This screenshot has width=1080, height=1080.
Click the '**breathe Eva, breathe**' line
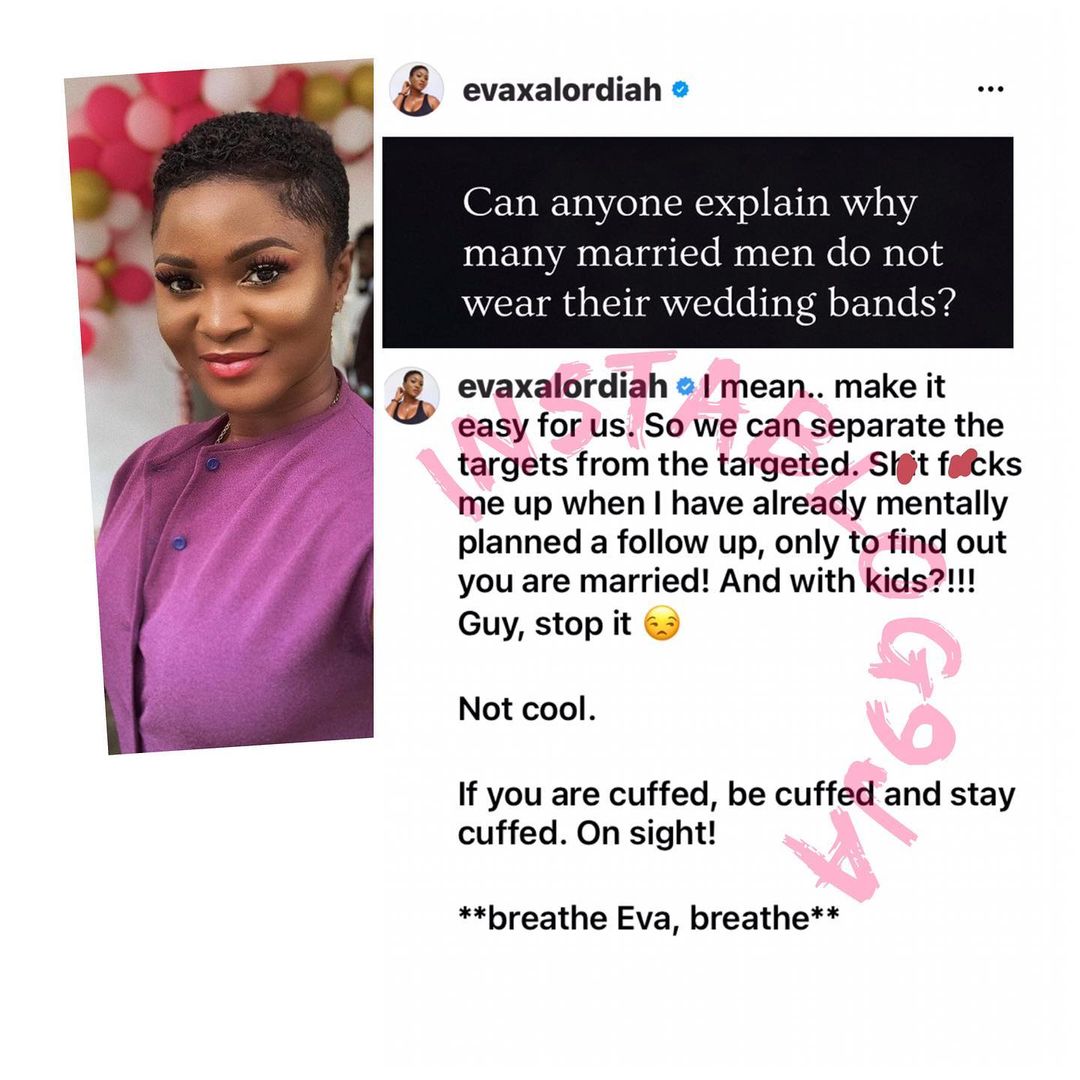[x=648, y=918]
